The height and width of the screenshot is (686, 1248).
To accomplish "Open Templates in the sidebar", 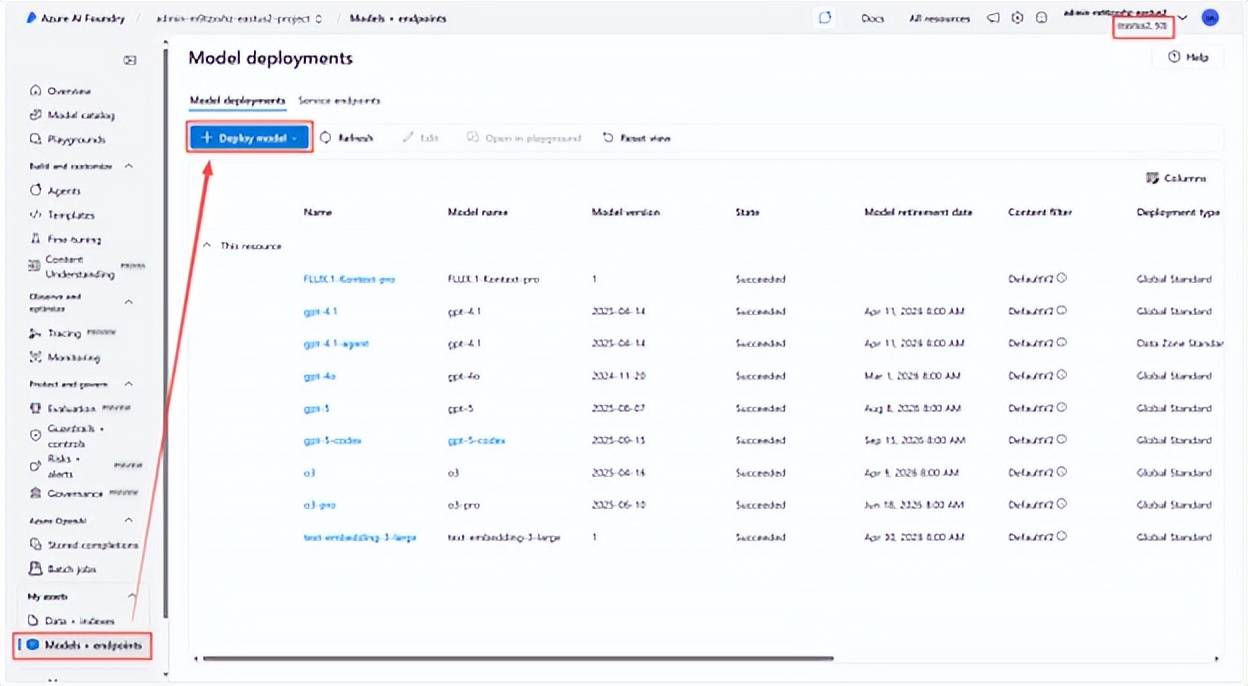I will (x=62, y=214).
